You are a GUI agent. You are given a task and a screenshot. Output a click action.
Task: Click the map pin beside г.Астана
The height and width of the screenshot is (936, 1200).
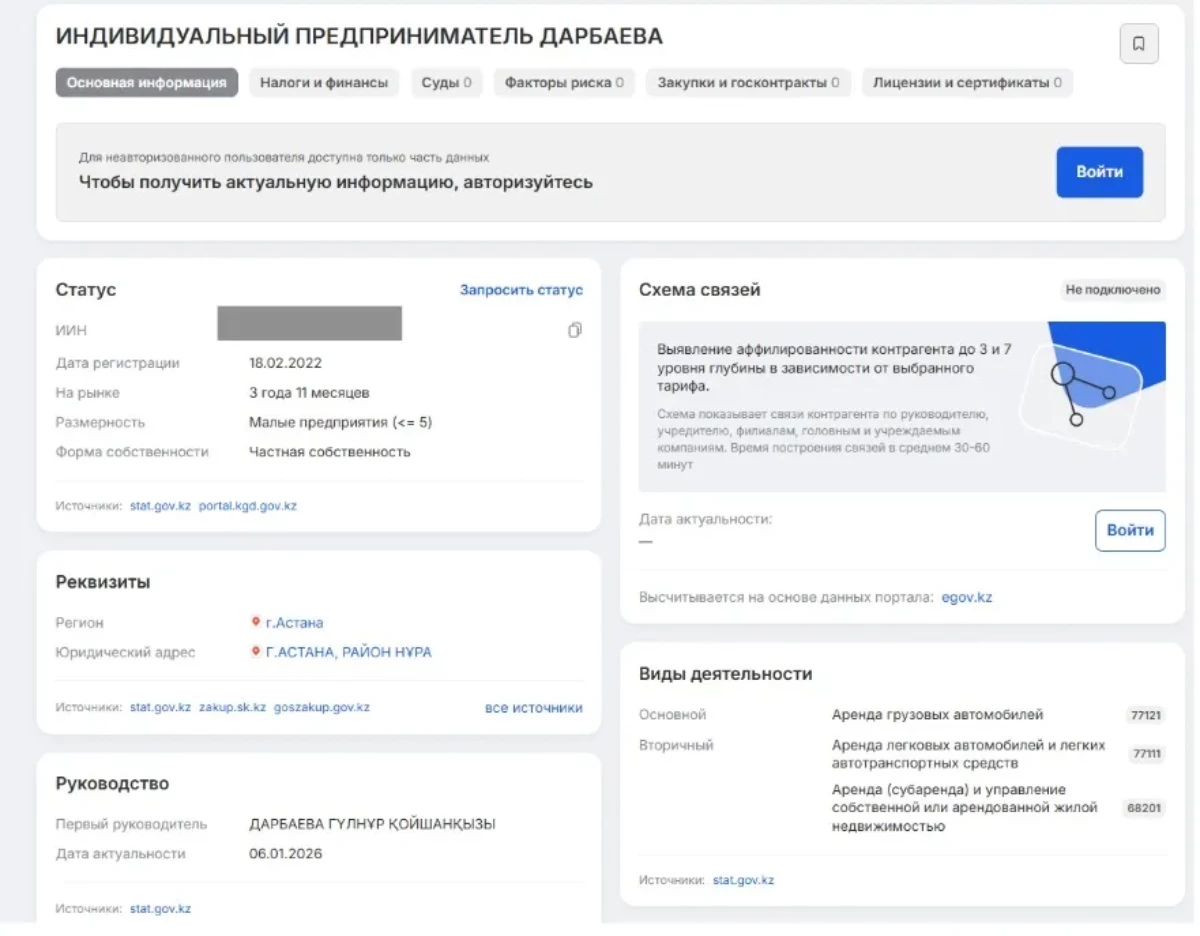point(256,622)
